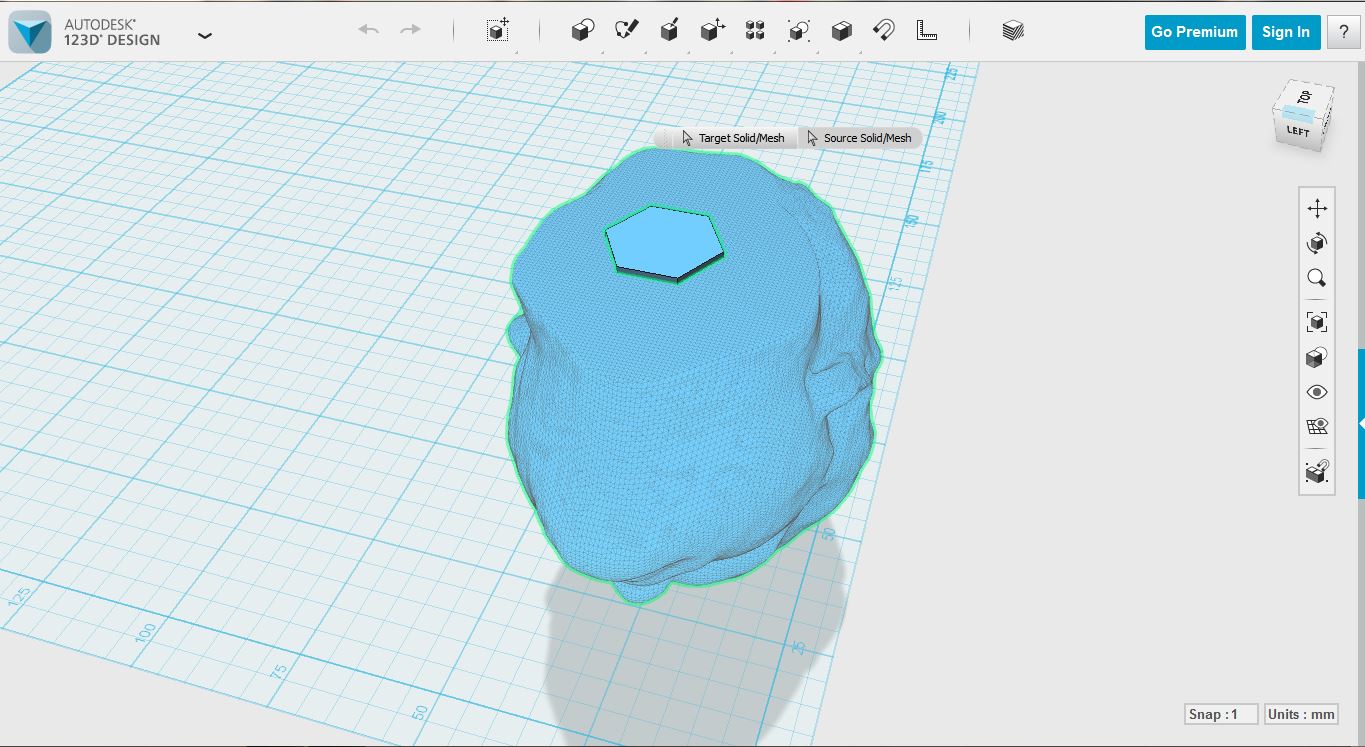Expand the blue side panel arrow

pyautogui.click(x=1361, y=424)
